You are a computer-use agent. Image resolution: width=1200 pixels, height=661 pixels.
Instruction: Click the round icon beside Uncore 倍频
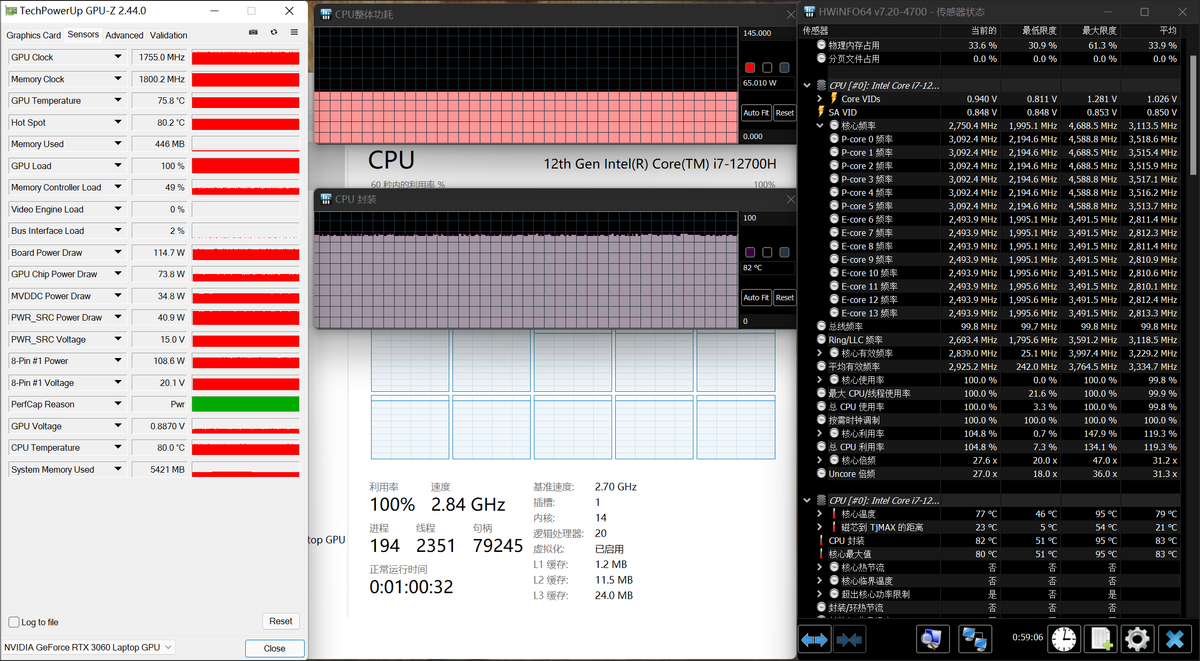[x=821, y=473]
